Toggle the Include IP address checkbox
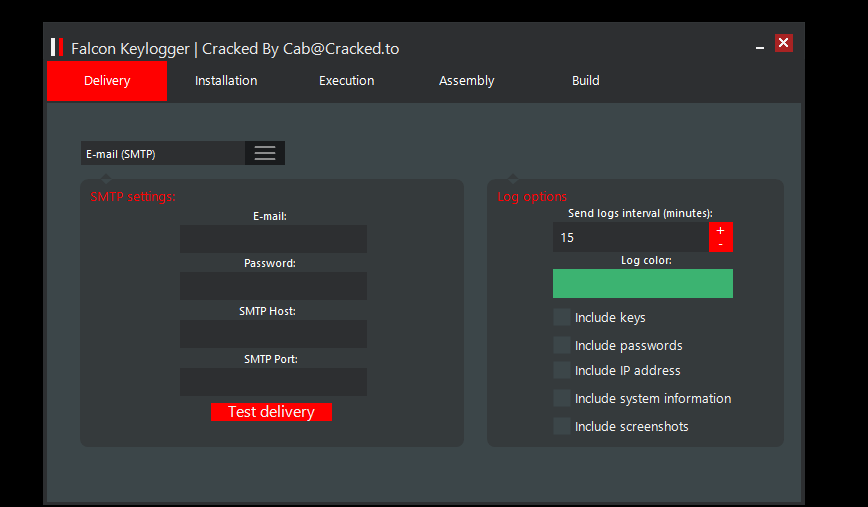The image size is (868, 507). [562, 370]
